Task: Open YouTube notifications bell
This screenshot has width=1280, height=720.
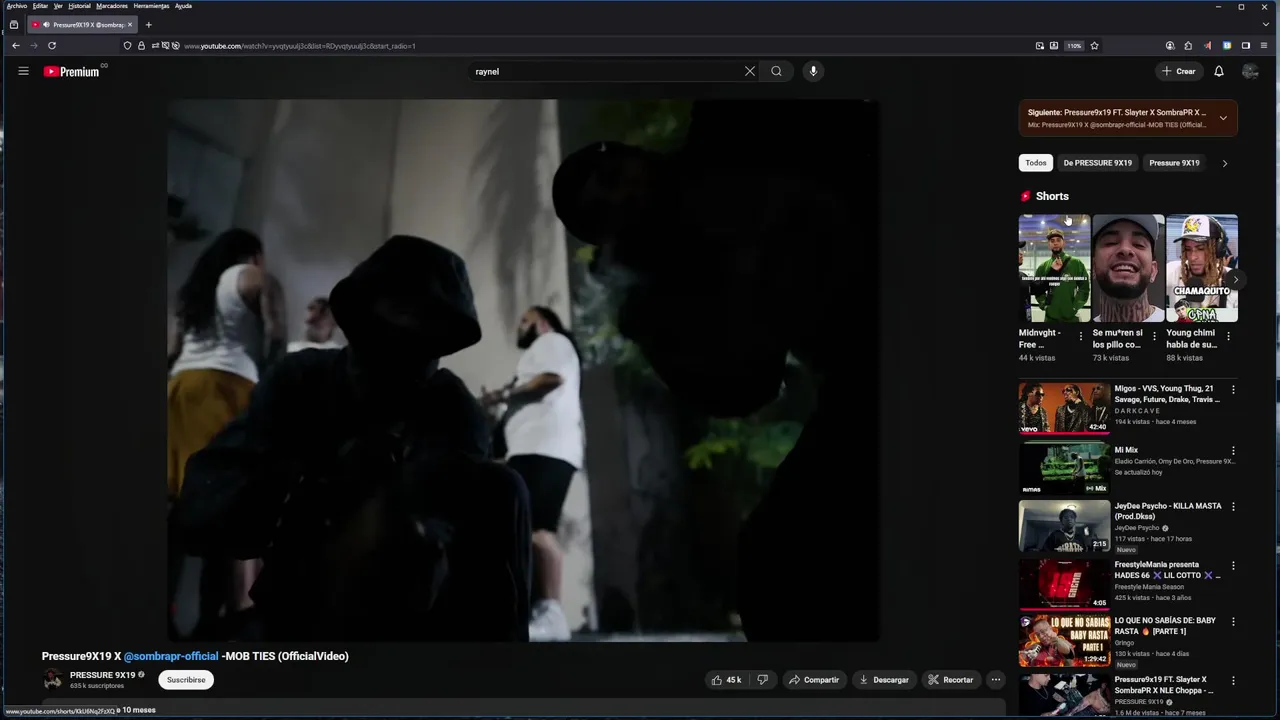Action: [1218, 71]
